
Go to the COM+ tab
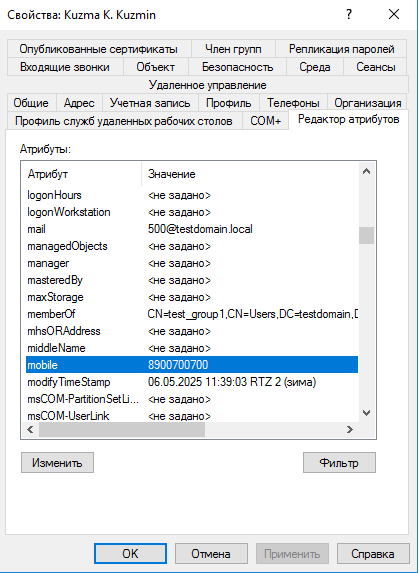pyautogui.click(x=266, y=121)
